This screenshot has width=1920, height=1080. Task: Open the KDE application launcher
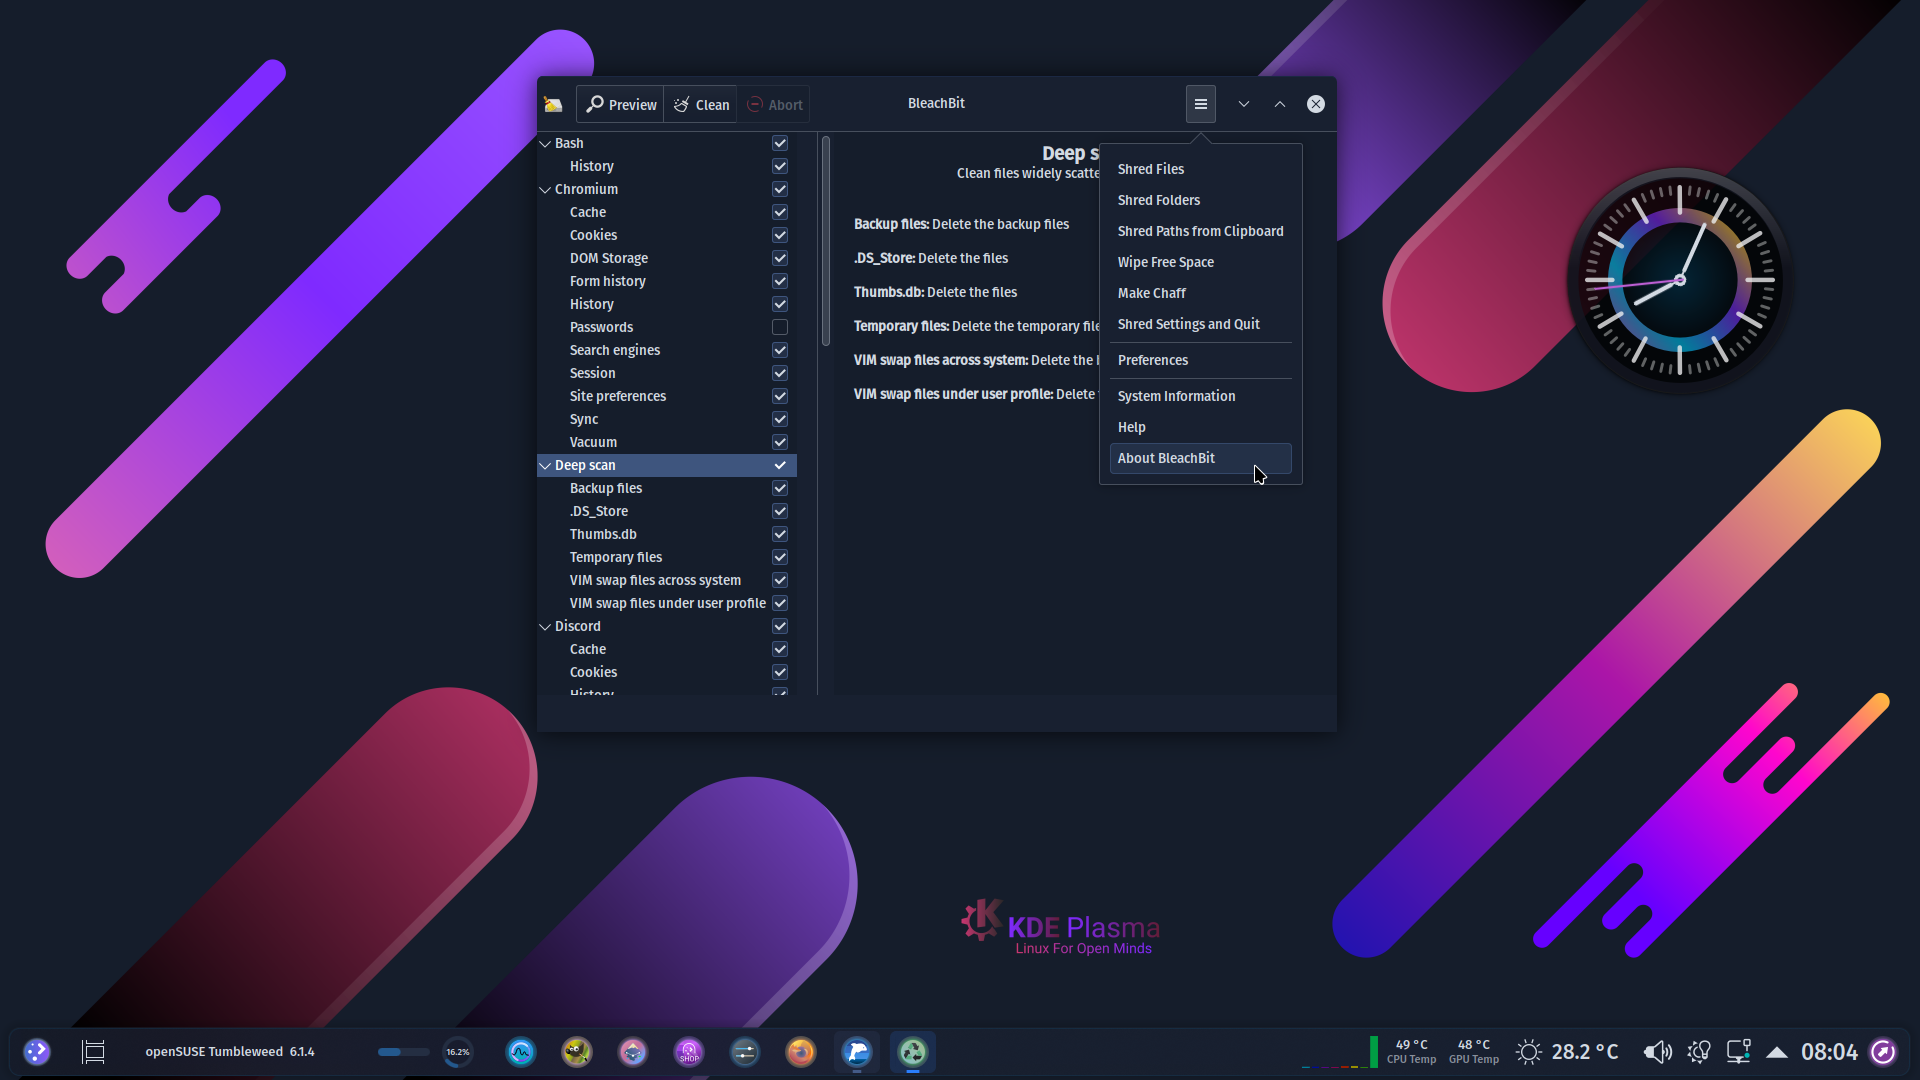point(37,1052)
